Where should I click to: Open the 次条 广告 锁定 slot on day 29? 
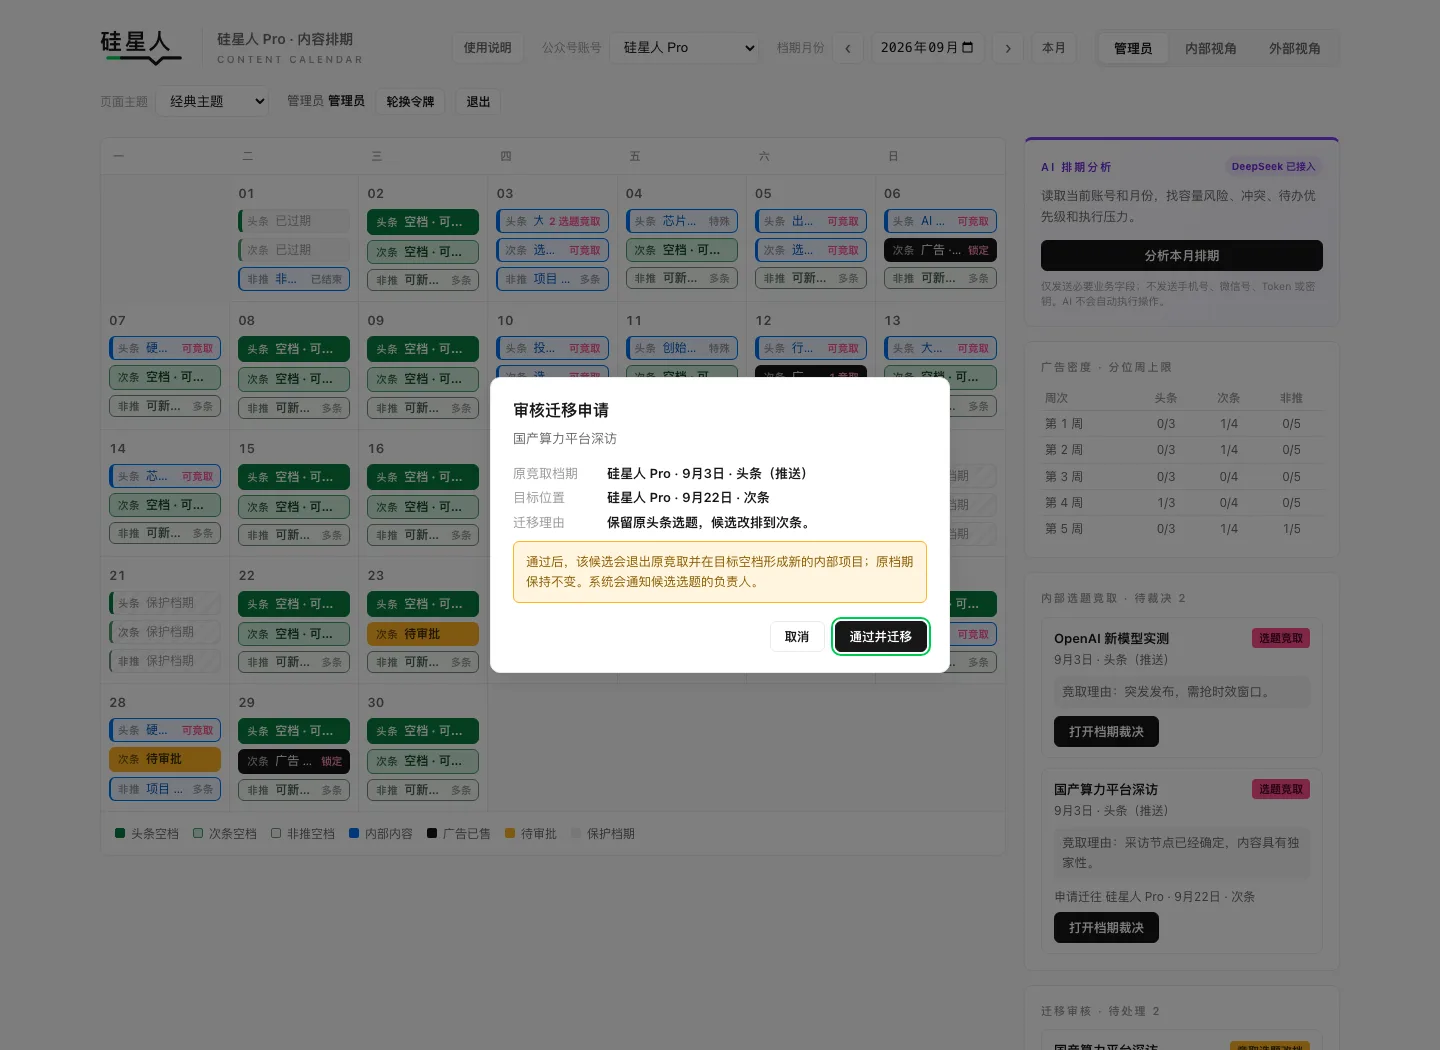[x=294, y=761]
